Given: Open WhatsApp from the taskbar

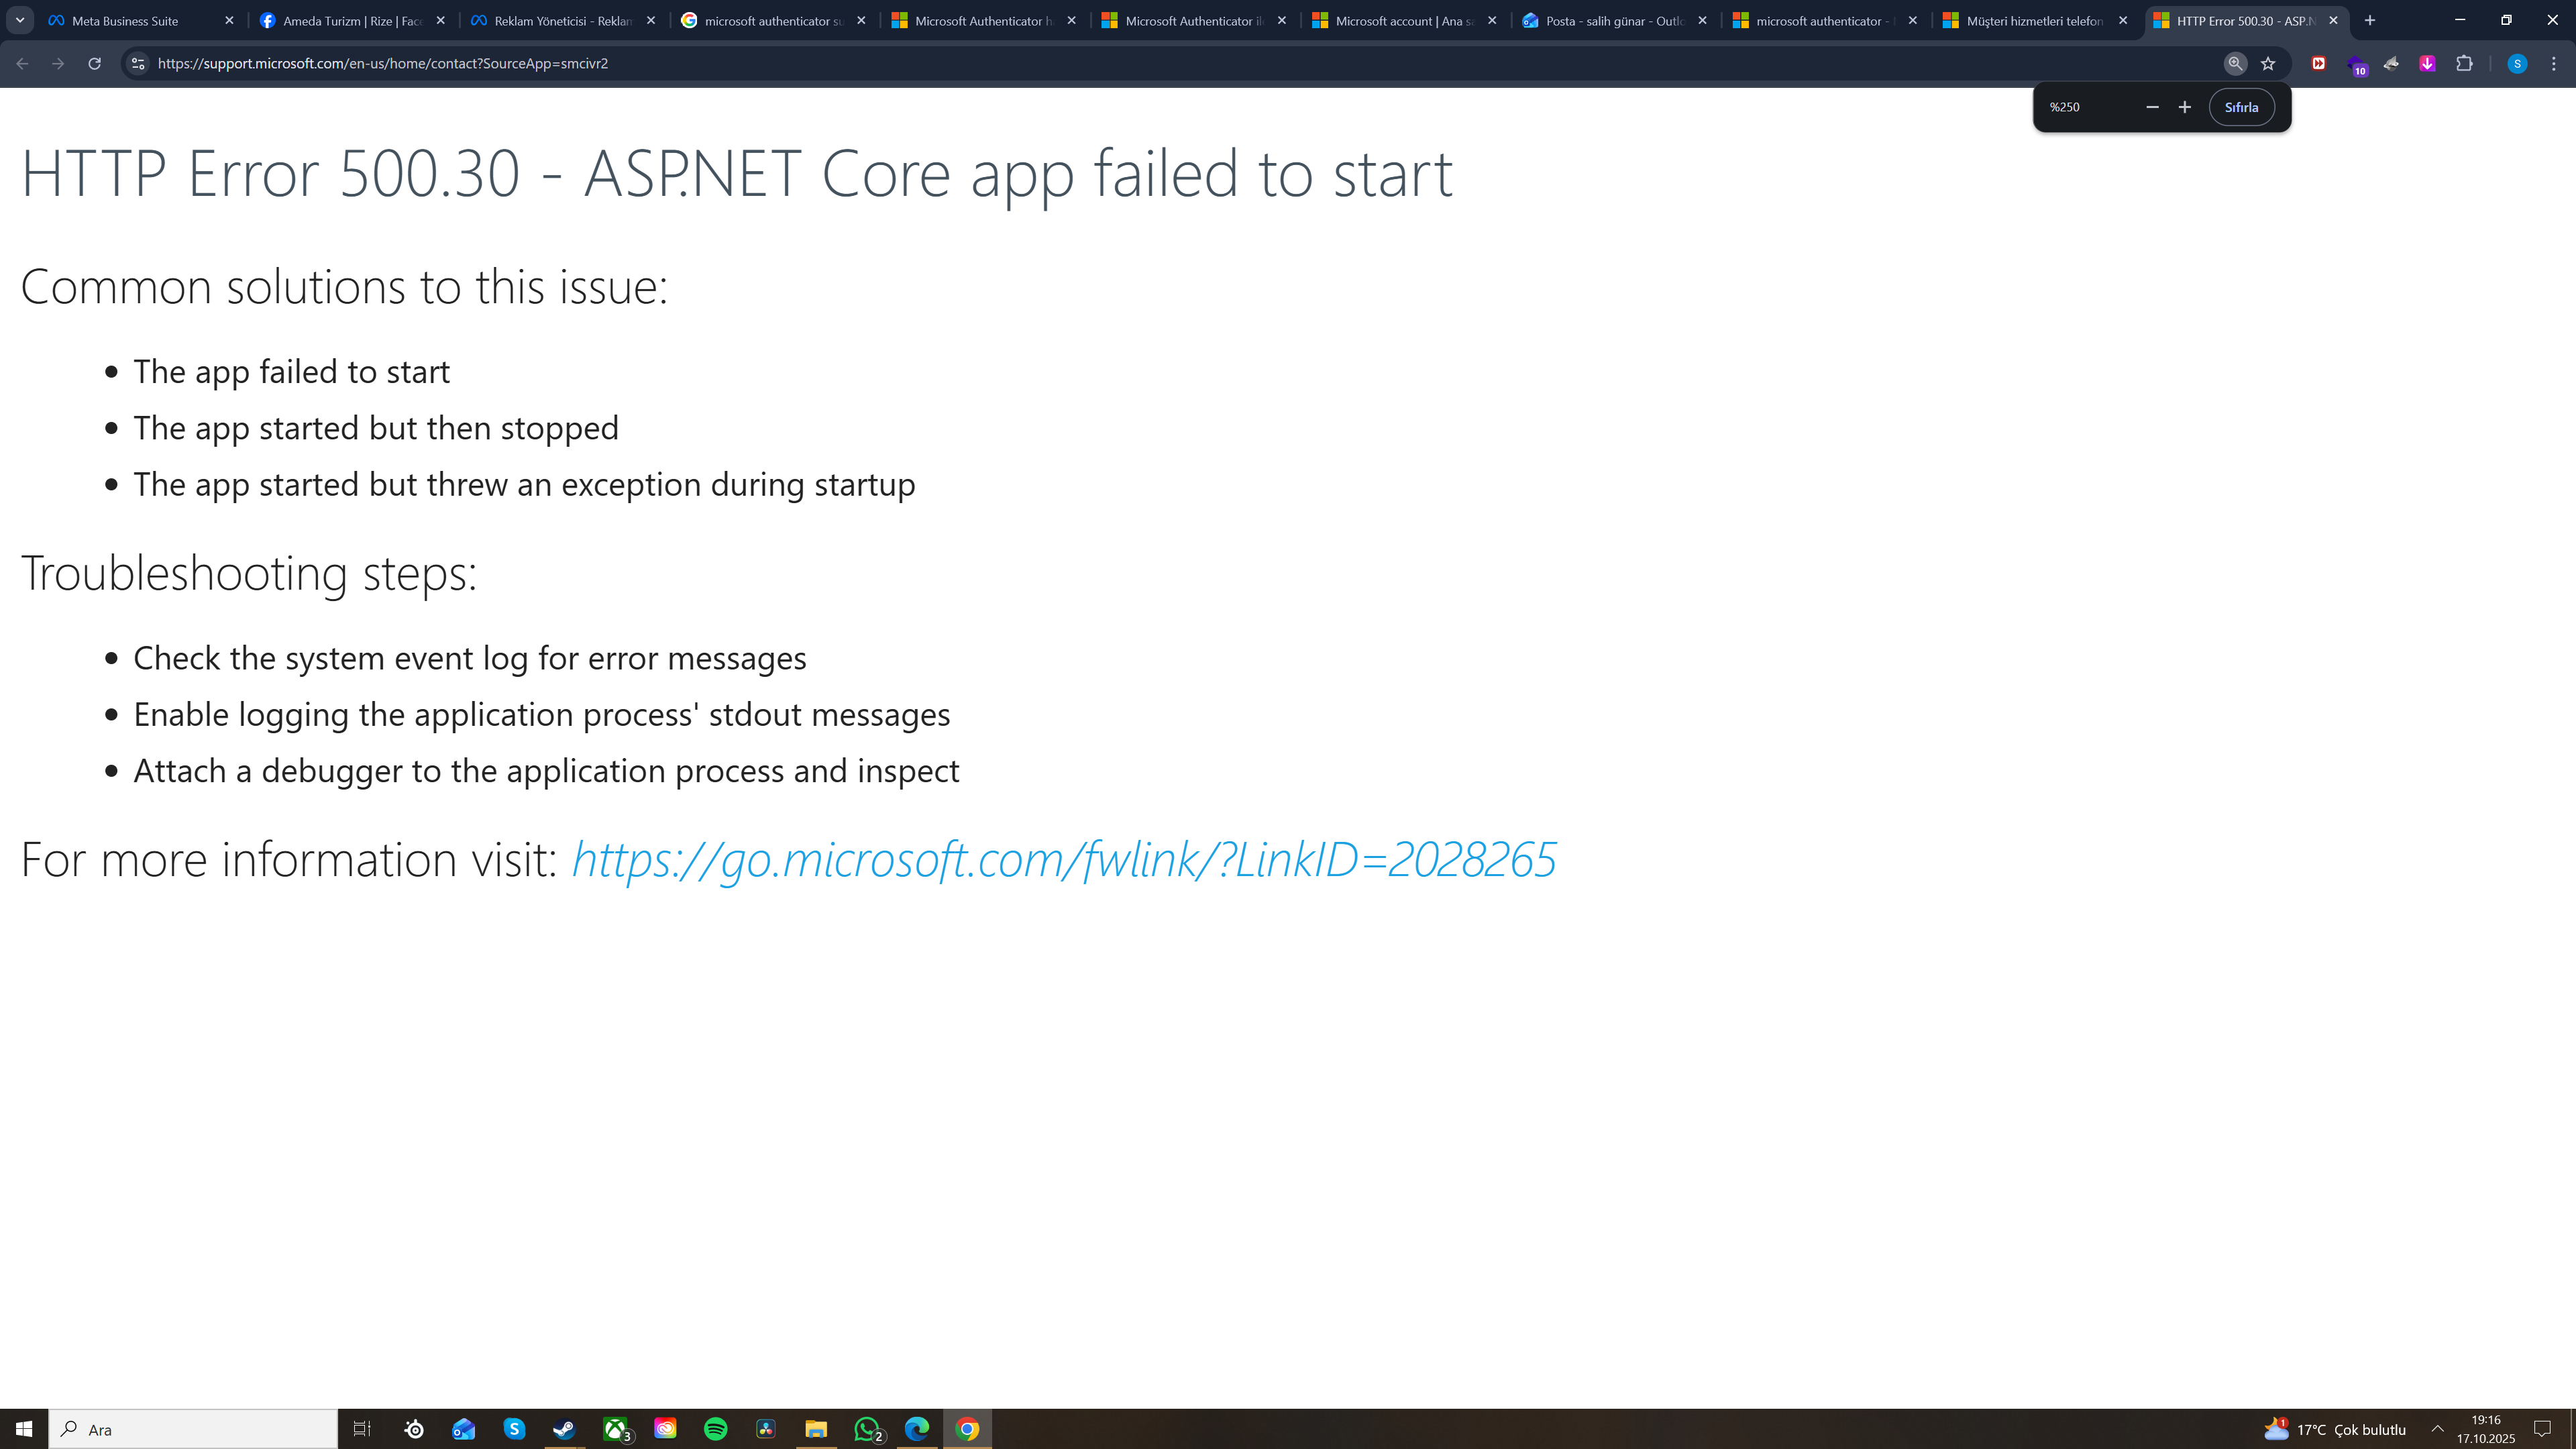Looking at the screenshot, I should coord(867,1429).
